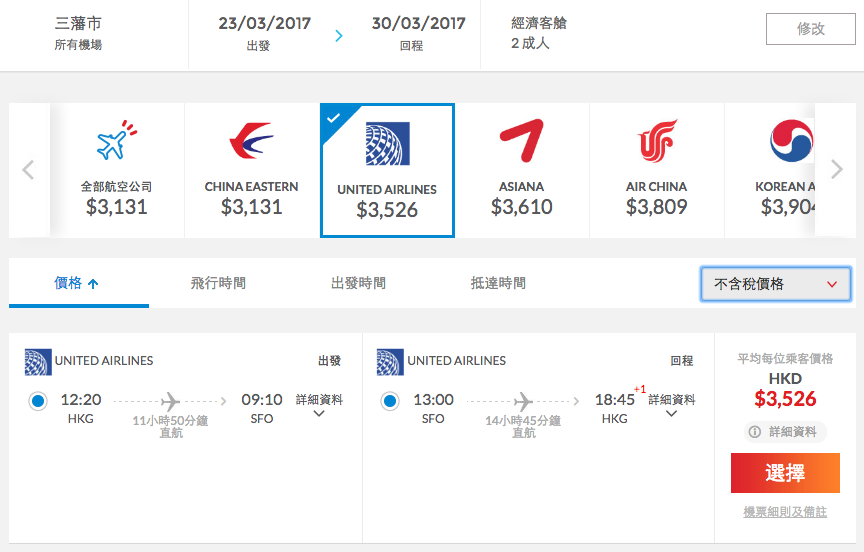864x552 pixels.
Task: Select the Korean Air taegeuk logo
Action: (x=792, y=140)
